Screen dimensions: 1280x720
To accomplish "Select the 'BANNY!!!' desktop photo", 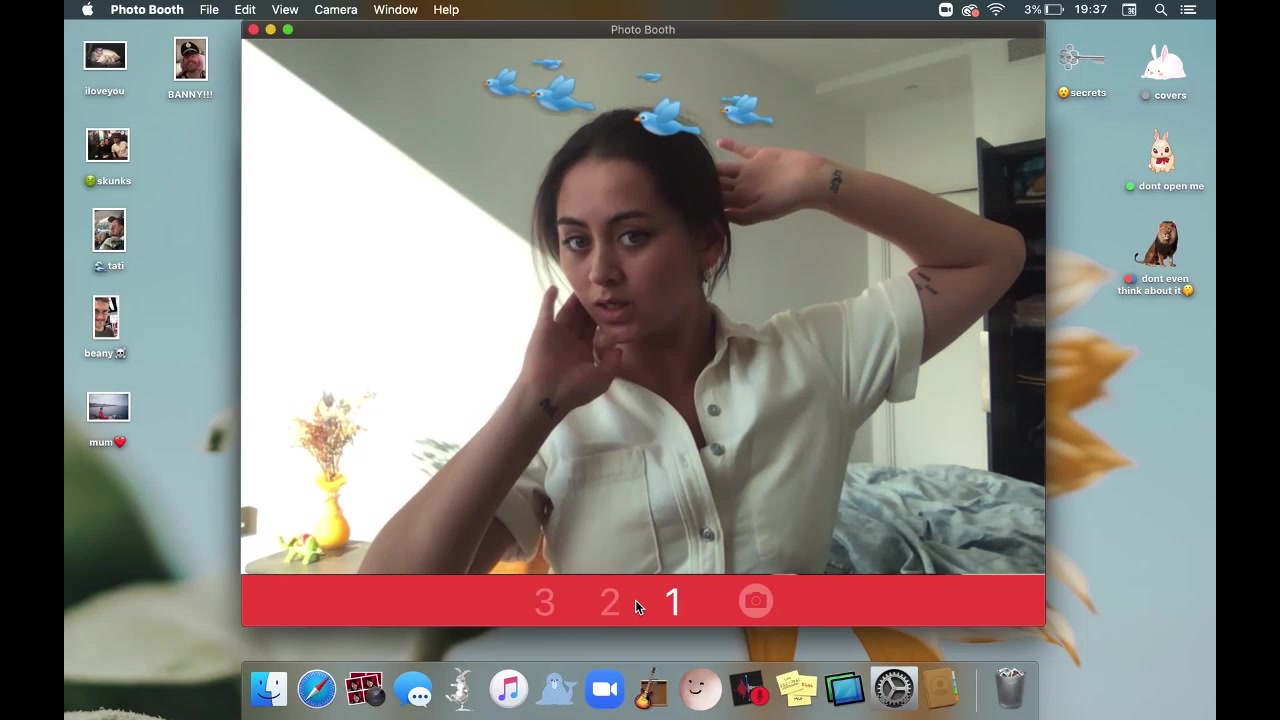I will (x=190, y=60).
